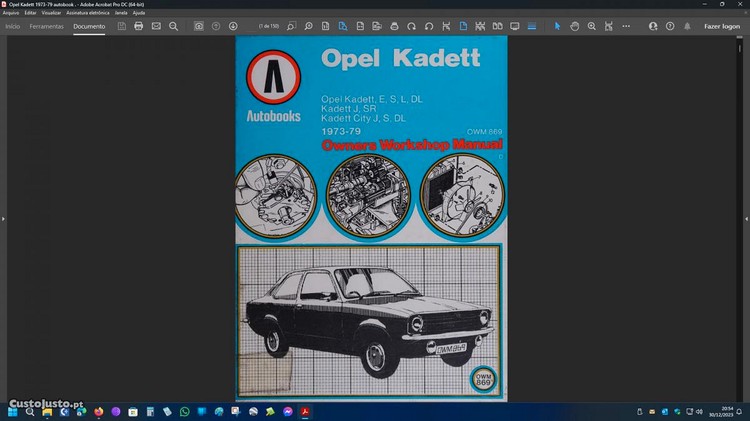Print the document using the printer icon
The image size is (750, 421).
[x=139, y=26]
